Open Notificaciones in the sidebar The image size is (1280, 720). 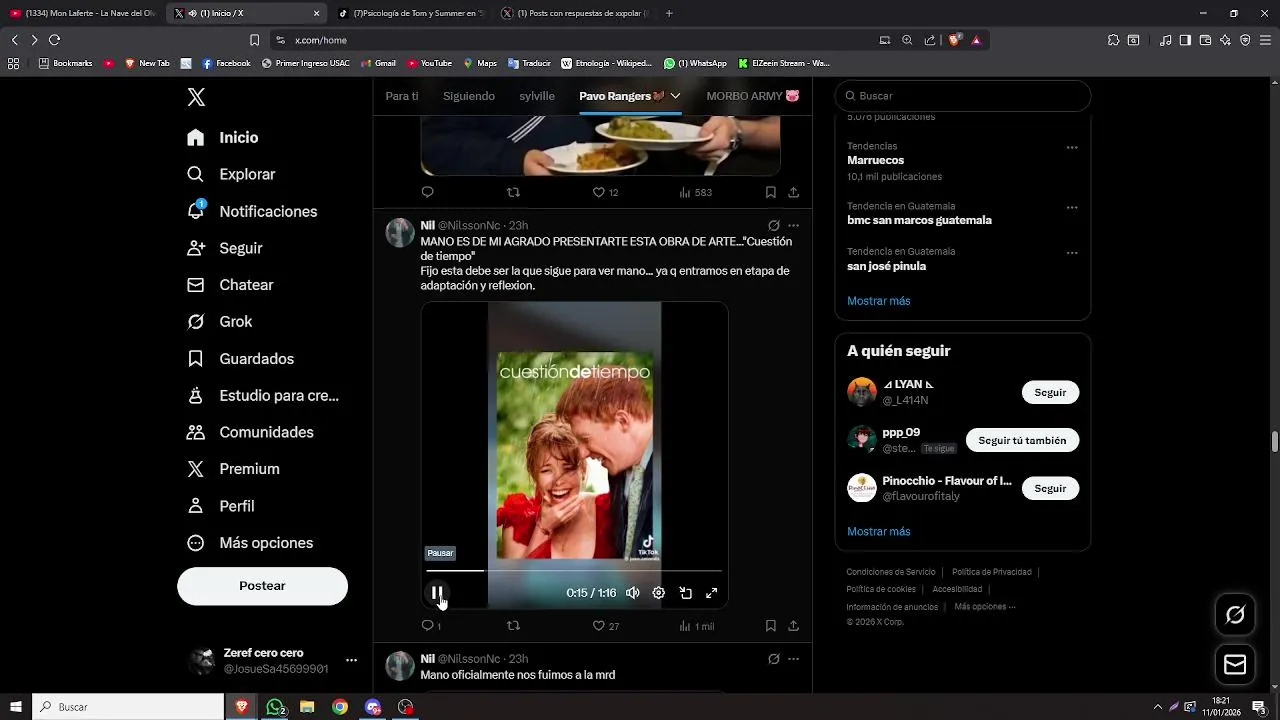pos(252,211)
